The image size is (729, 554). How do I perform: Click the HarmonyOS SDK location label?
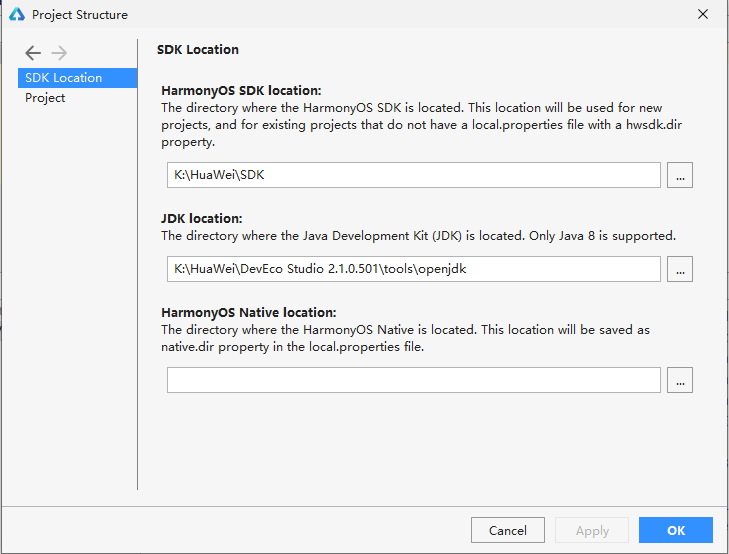[x=241, y=91]
